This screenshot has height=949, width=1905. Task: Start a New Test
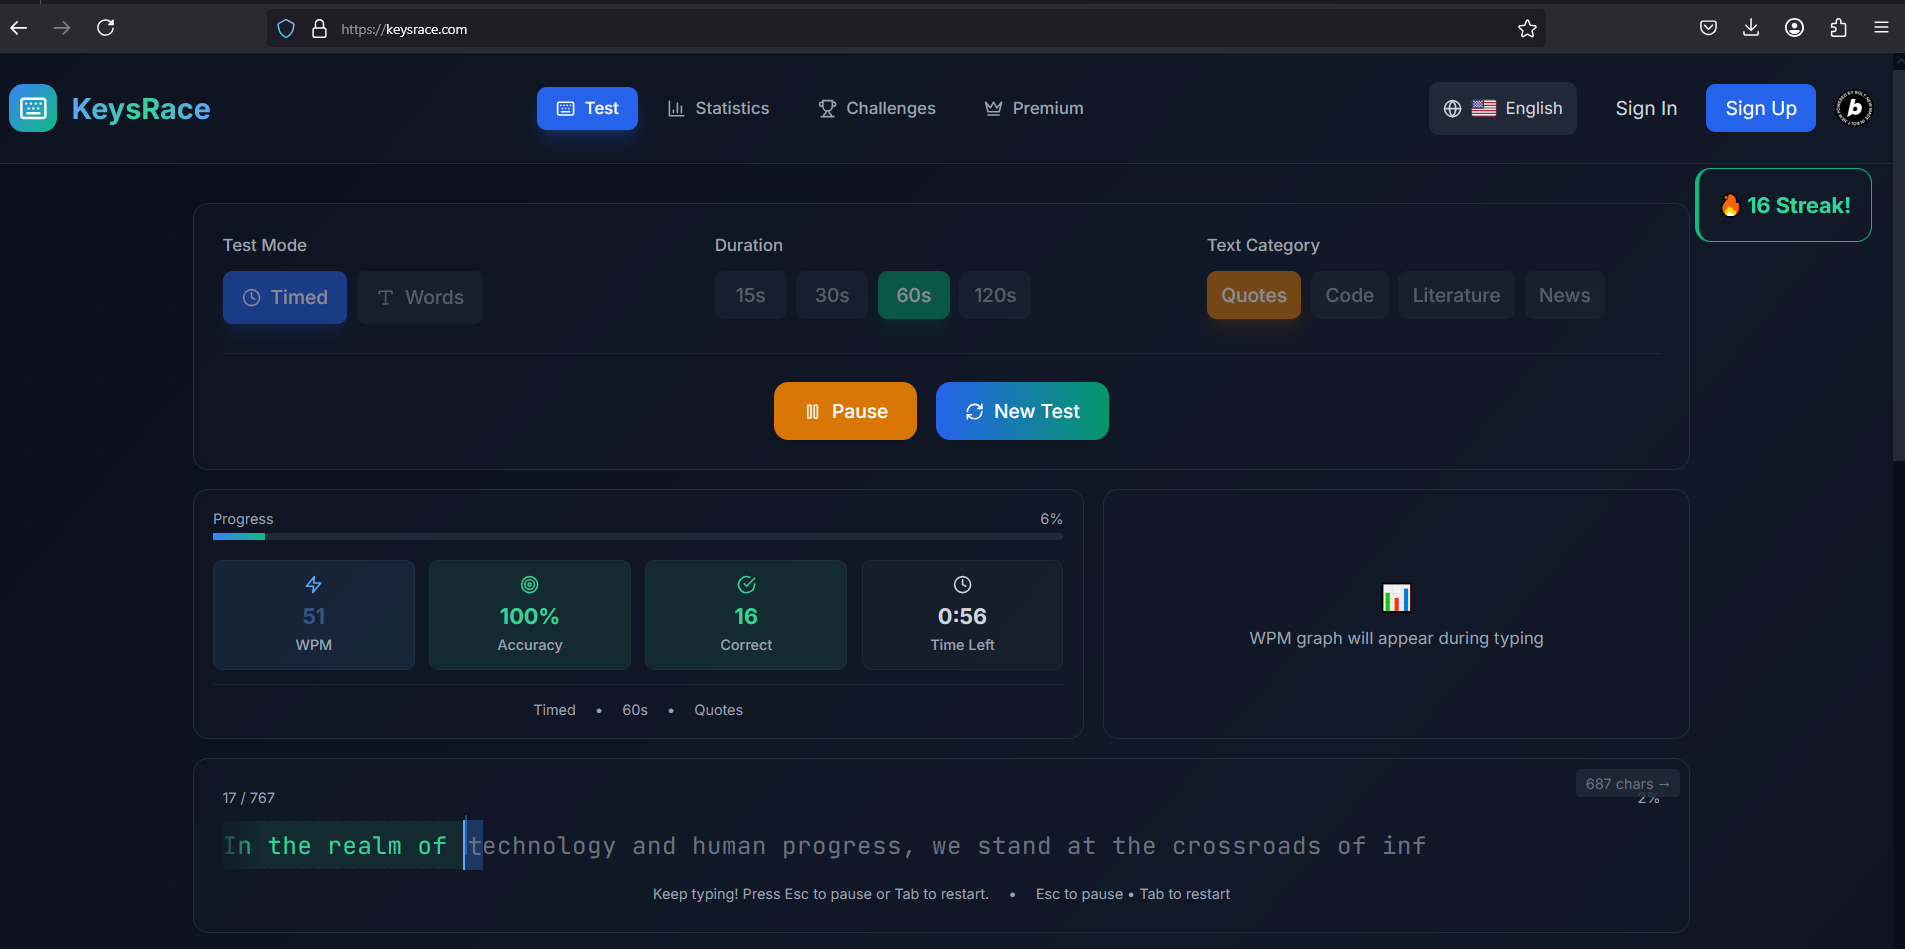coord(1022,411)
